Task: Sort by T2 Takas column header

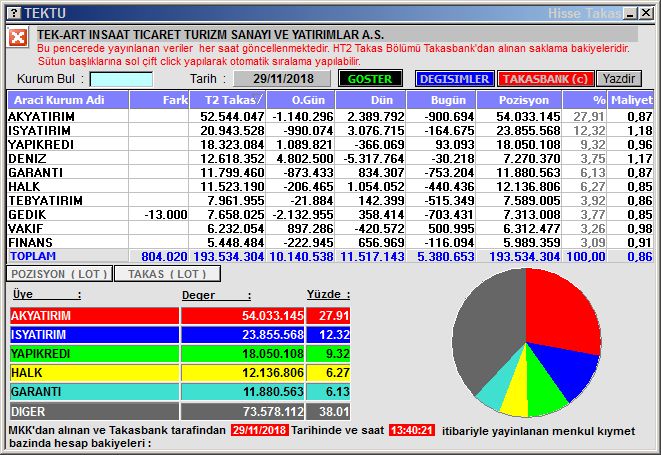Action: click(x=228, y=100)
